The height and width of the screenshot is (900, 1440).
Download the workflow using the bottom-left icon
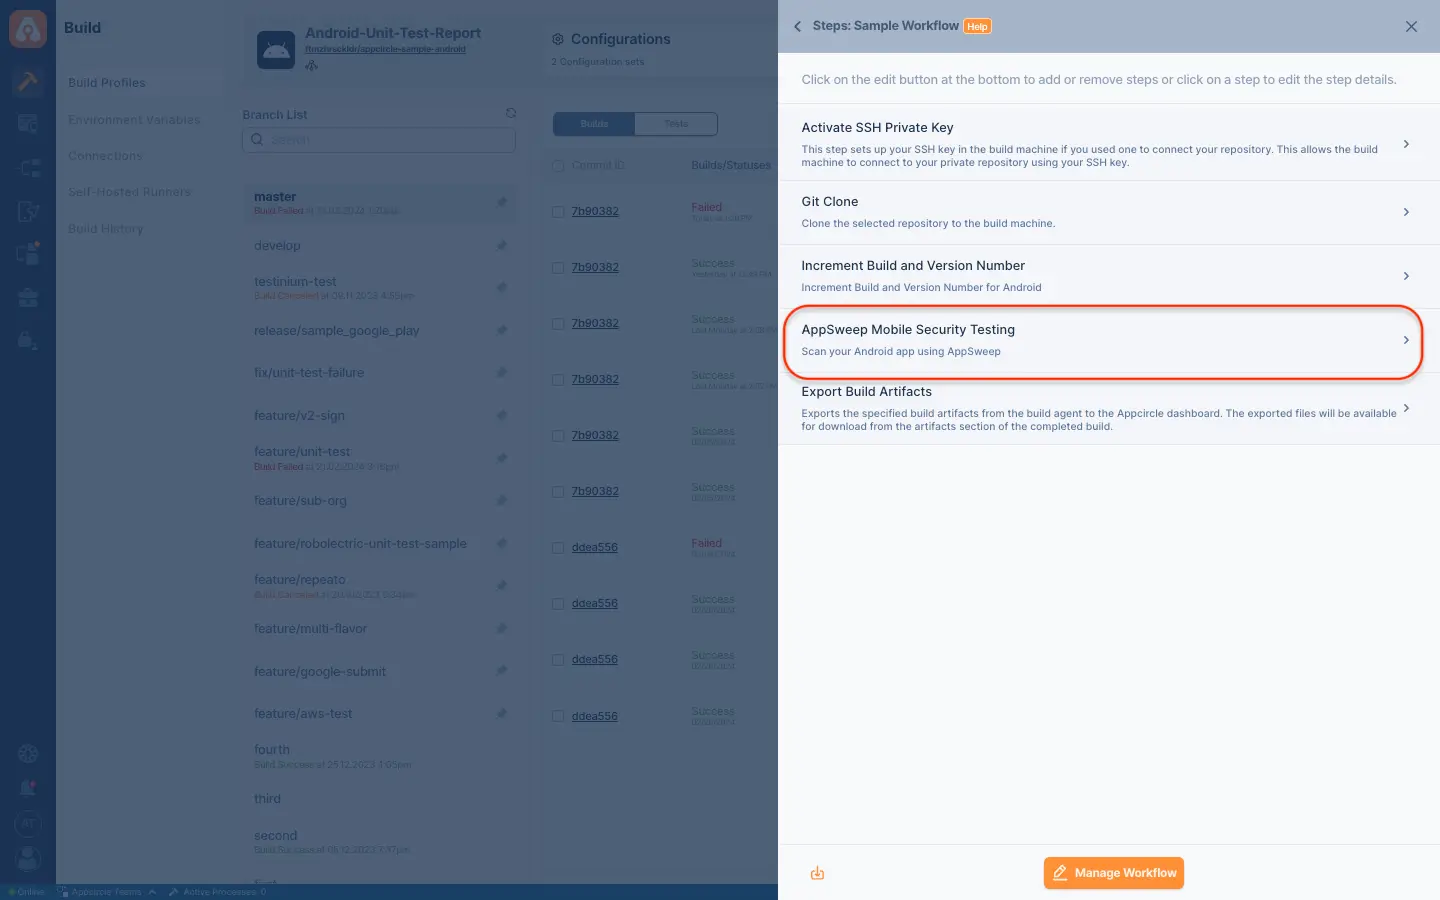pyautogui.click(x=817, y=873)
